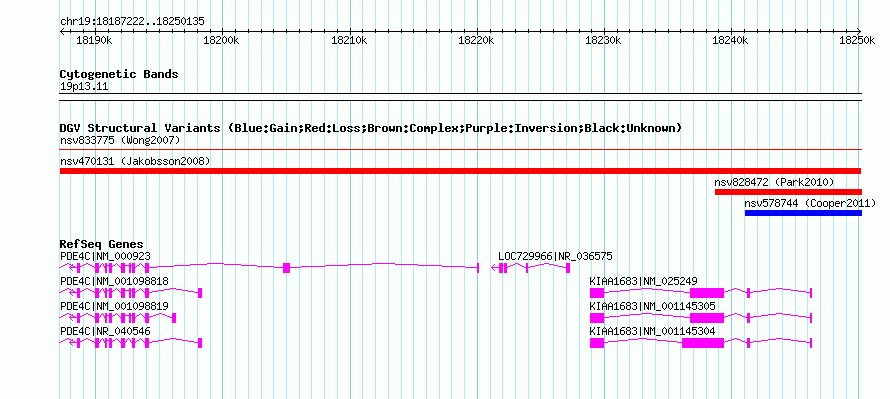Image resolution: width=890 pixels, height=399 pixels.
Task: Select transcript label LOC729966|NR_036575
Action: [x=555, y=257]
